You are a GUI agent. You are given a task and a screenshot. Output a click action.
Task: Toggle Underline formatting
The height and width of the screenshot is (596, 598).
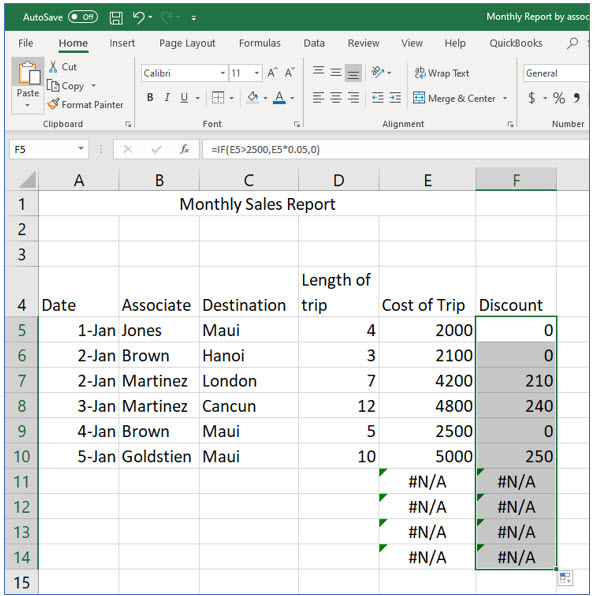[x=184, y=98]
